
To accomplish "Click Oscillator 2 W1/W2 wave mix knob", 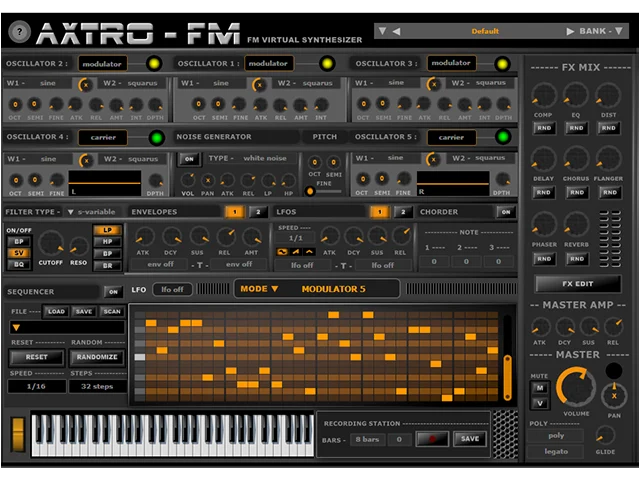I will pyautogui.click(x=85, y=85).
